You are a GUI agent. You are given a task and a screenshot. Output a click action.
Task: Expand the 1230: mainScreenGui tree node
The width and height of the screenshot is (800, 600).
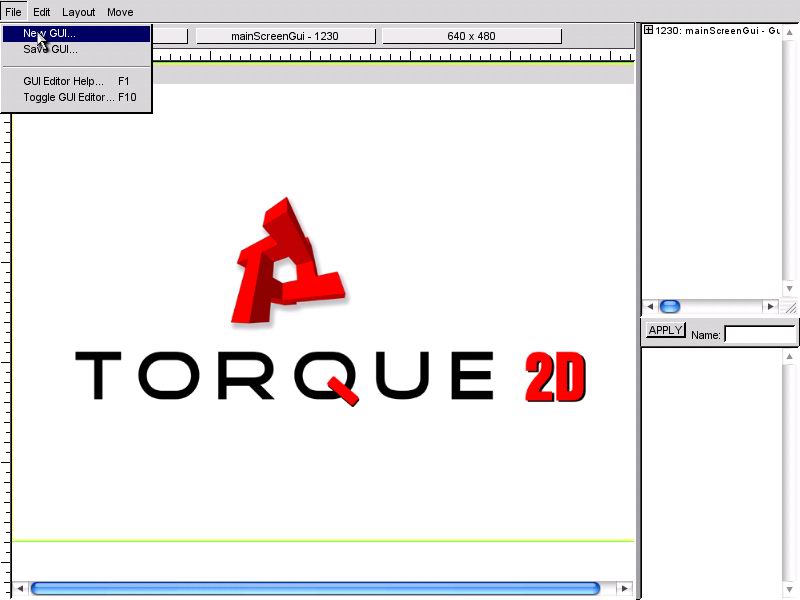click(648, 30)
